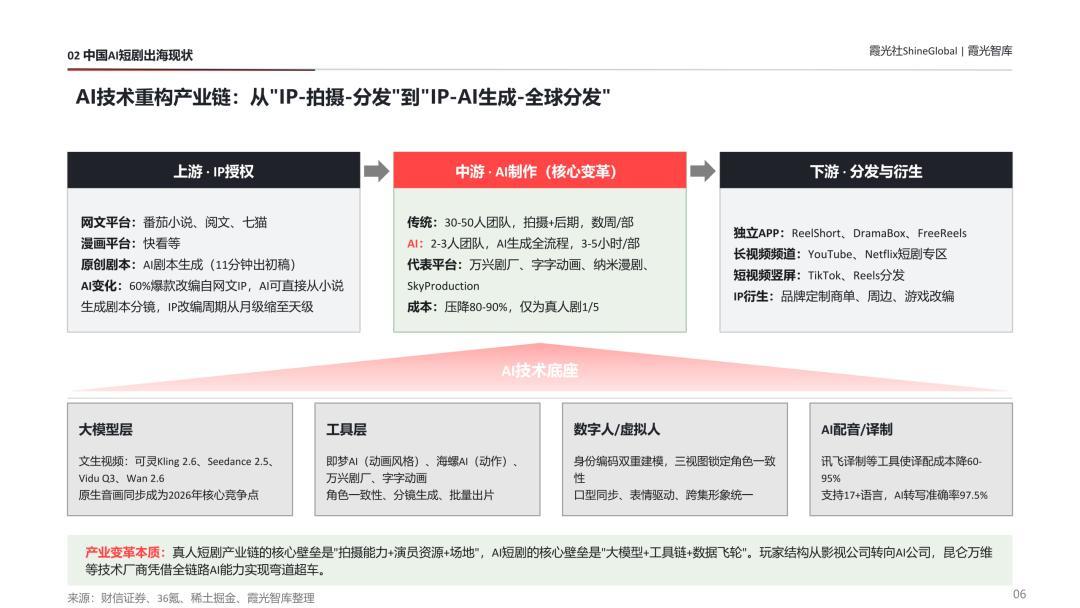This screenshot has width=1080, height=608.
Task: Select the line '网文平台：番茄小说、阅文、七猫'
Action: [x=174, y=222]
